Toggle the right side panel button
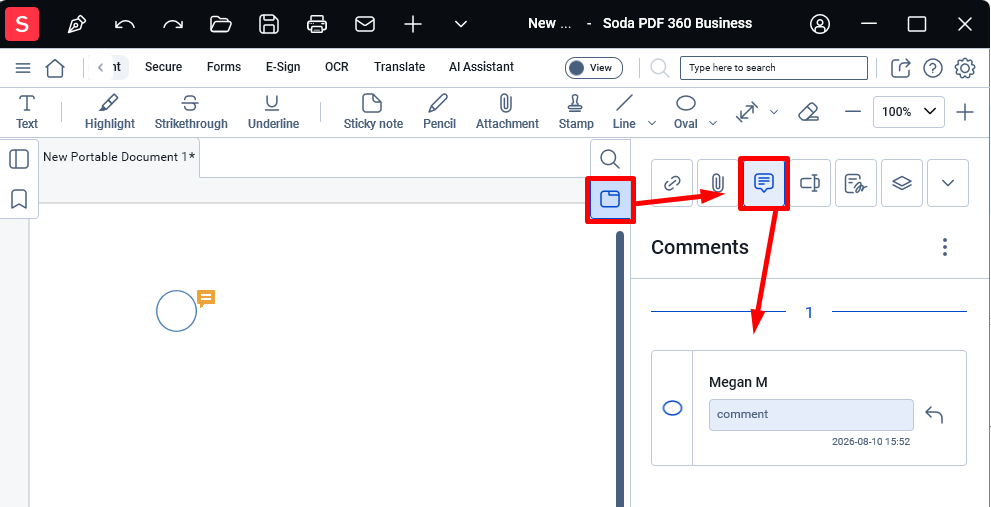 click(610, 199)
